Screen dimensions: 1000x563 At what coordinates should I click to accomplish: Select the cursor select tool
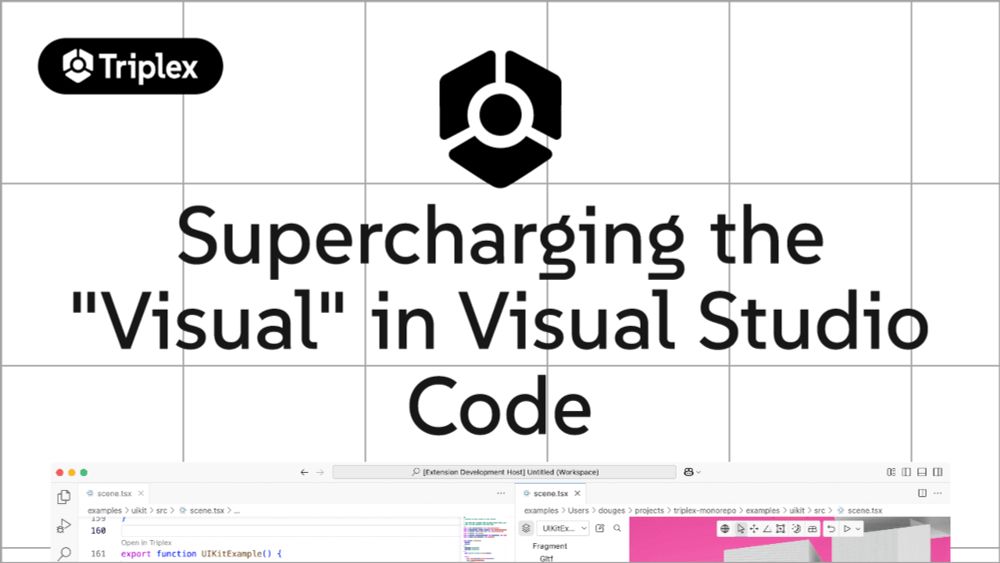click(x=740, y=529)
